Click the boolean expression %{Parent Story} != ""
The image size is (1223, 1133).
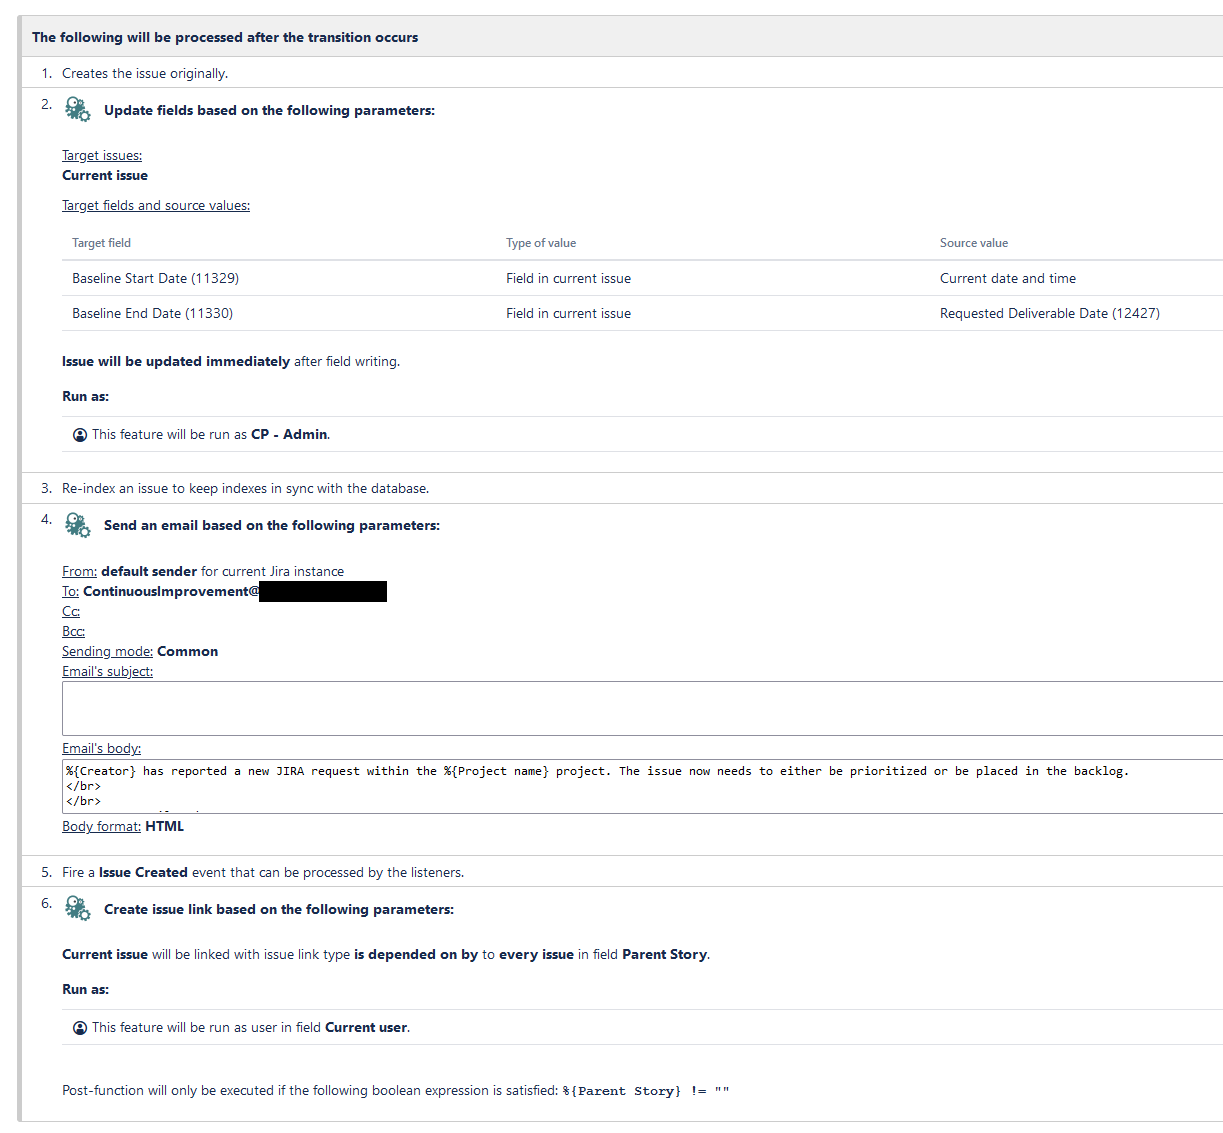pos(646,1091)
